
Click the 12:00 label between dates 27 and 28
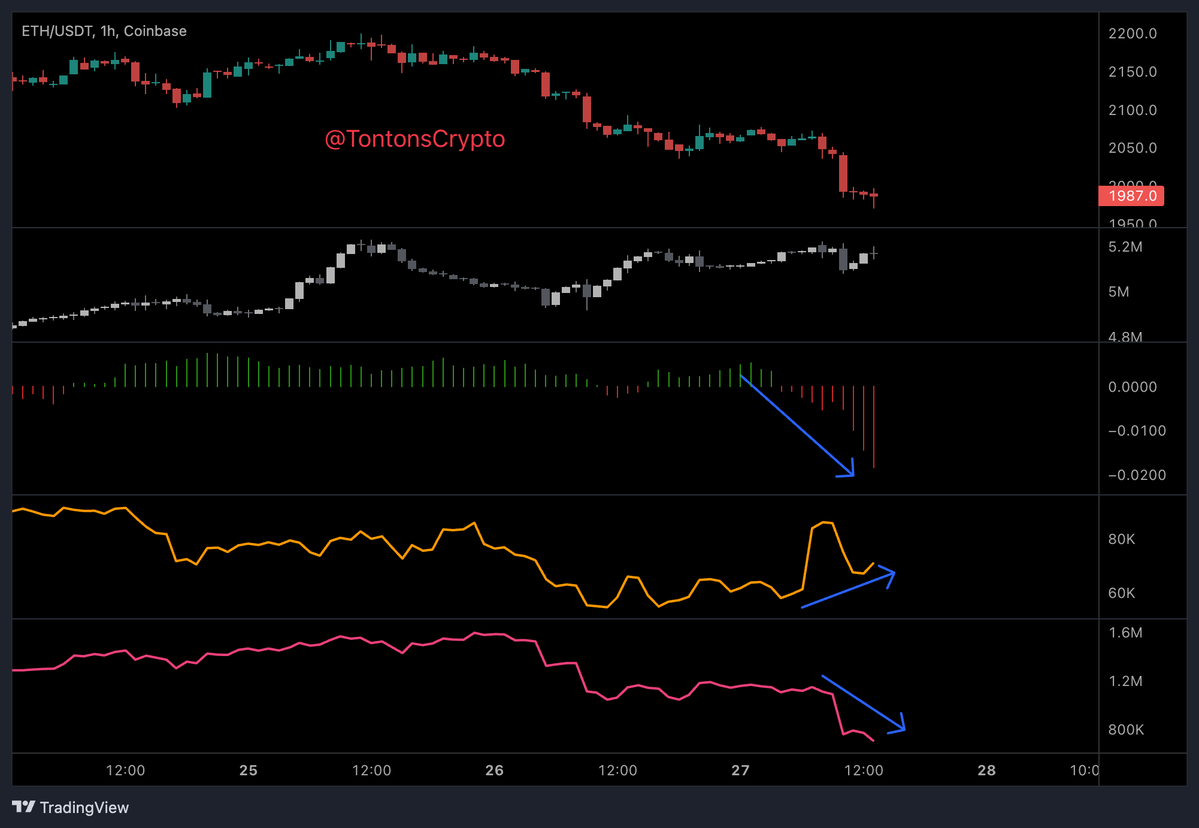[864, 770]
